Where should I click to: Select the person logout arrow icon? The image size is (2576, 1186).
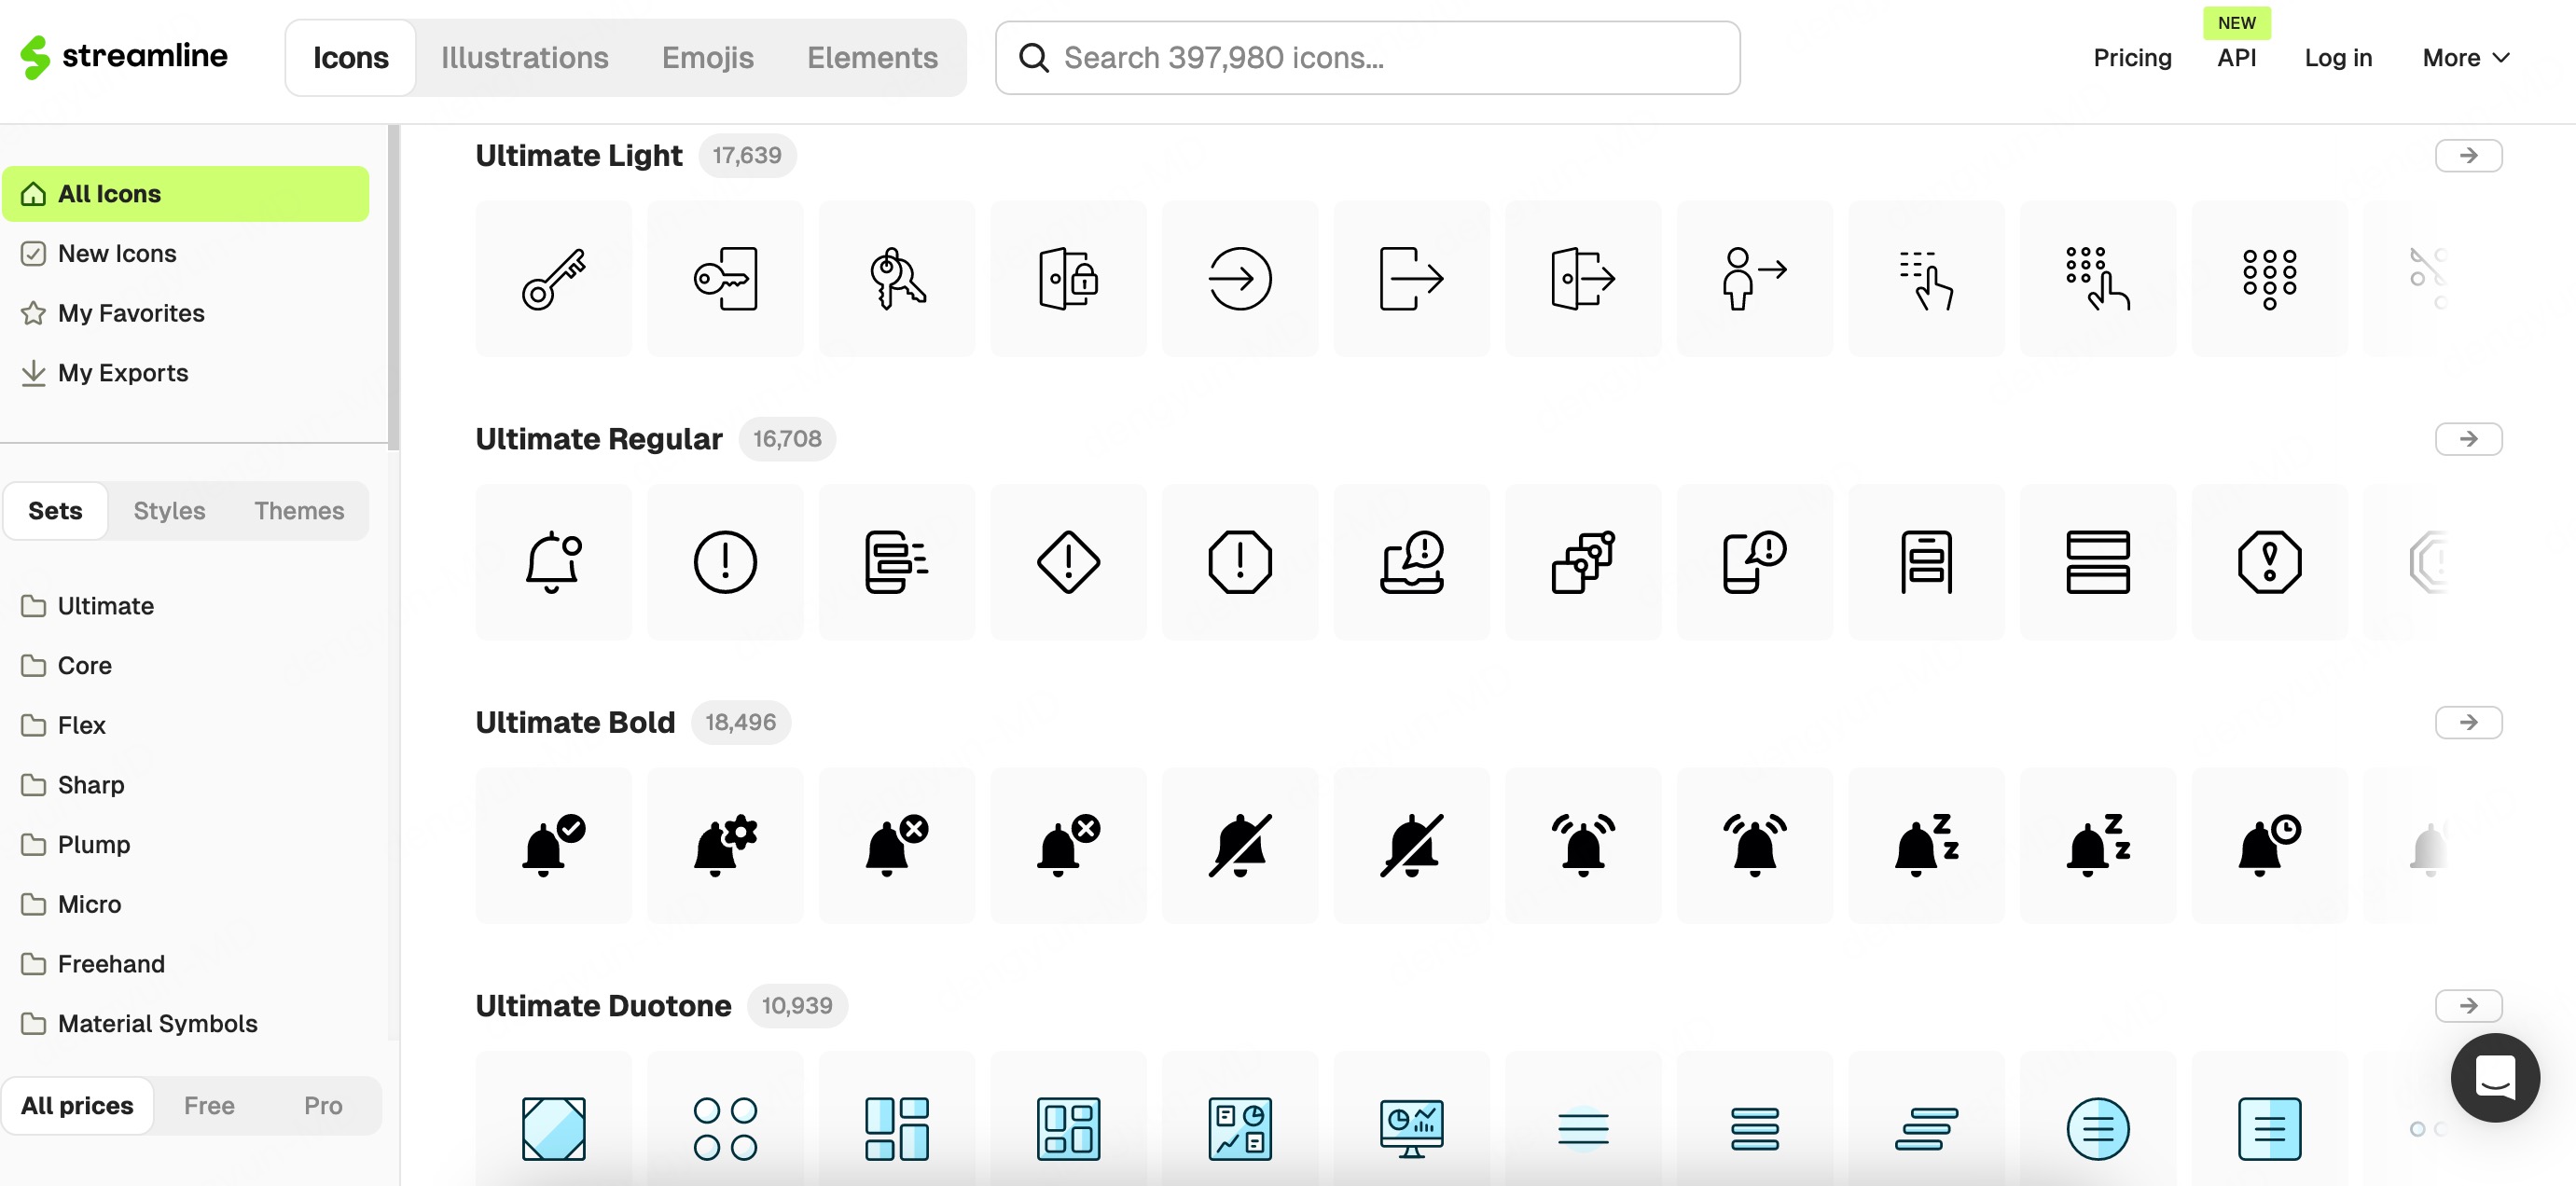(1755, 278)
